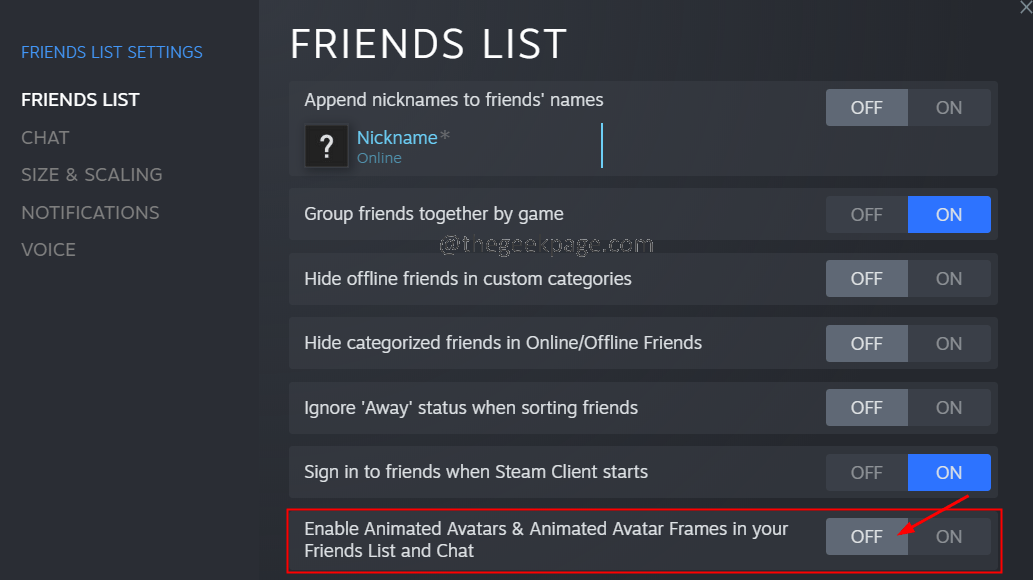Screen dimensions: 1033x580
Task: Open the Voice settings section
Action: (48, 249)
